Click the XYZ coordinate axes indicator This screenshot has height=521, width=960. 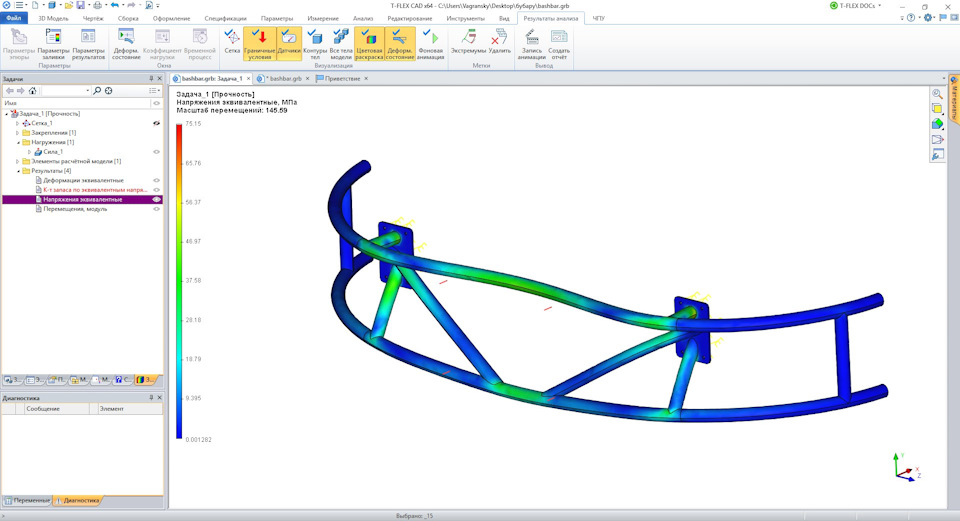click(x=906, y=468)
